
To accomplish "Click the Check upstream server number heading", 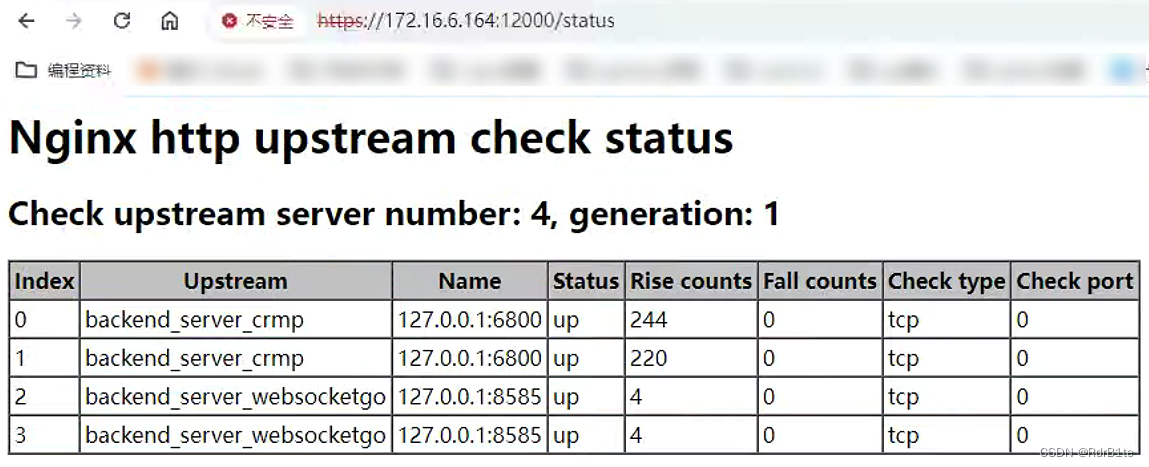I will 394,214.
